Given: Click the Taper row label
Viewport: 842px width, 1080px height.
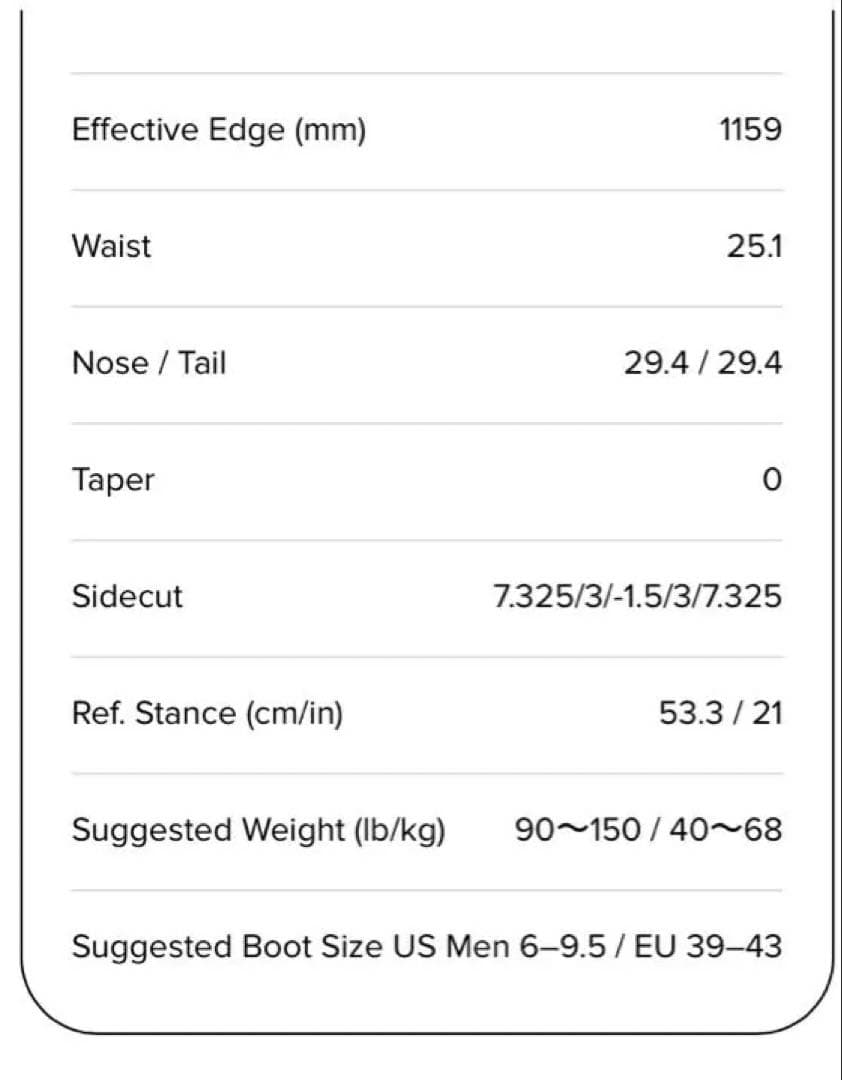Looking at the screenshot, I should (113, 480).
